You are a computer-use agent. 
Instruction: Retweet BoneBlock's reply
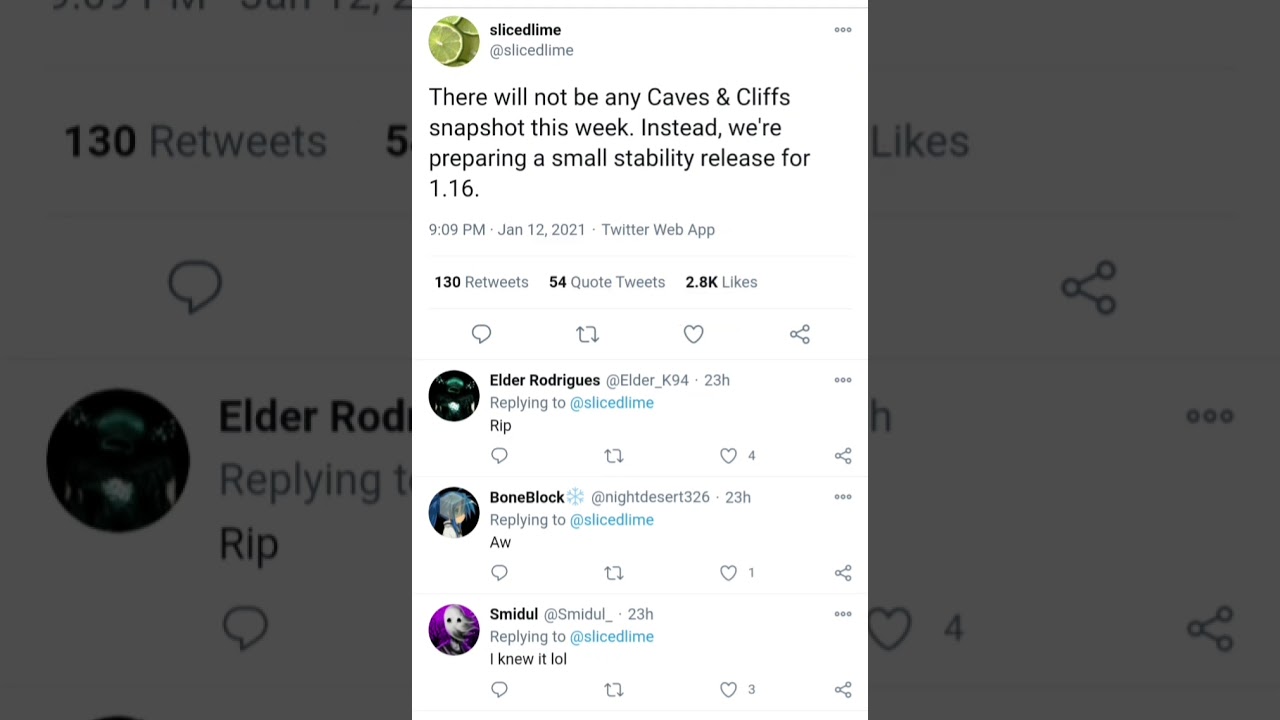[x=614, y=573]
